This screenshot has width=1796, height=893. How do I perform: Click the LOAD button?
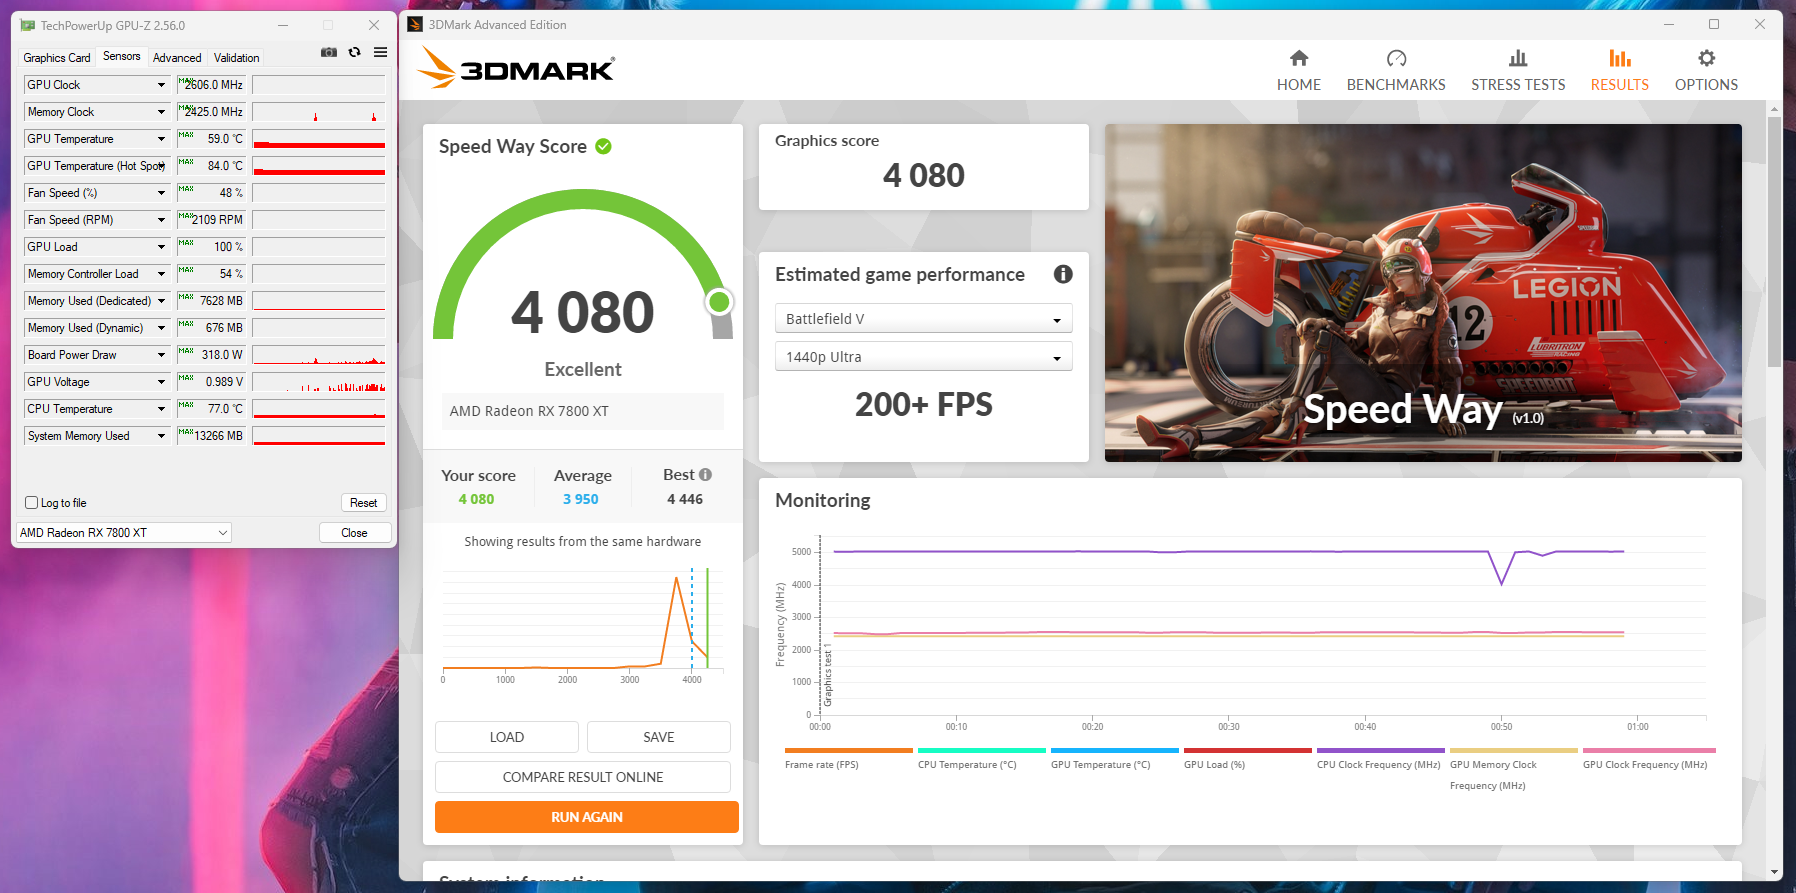coord(507,737)
